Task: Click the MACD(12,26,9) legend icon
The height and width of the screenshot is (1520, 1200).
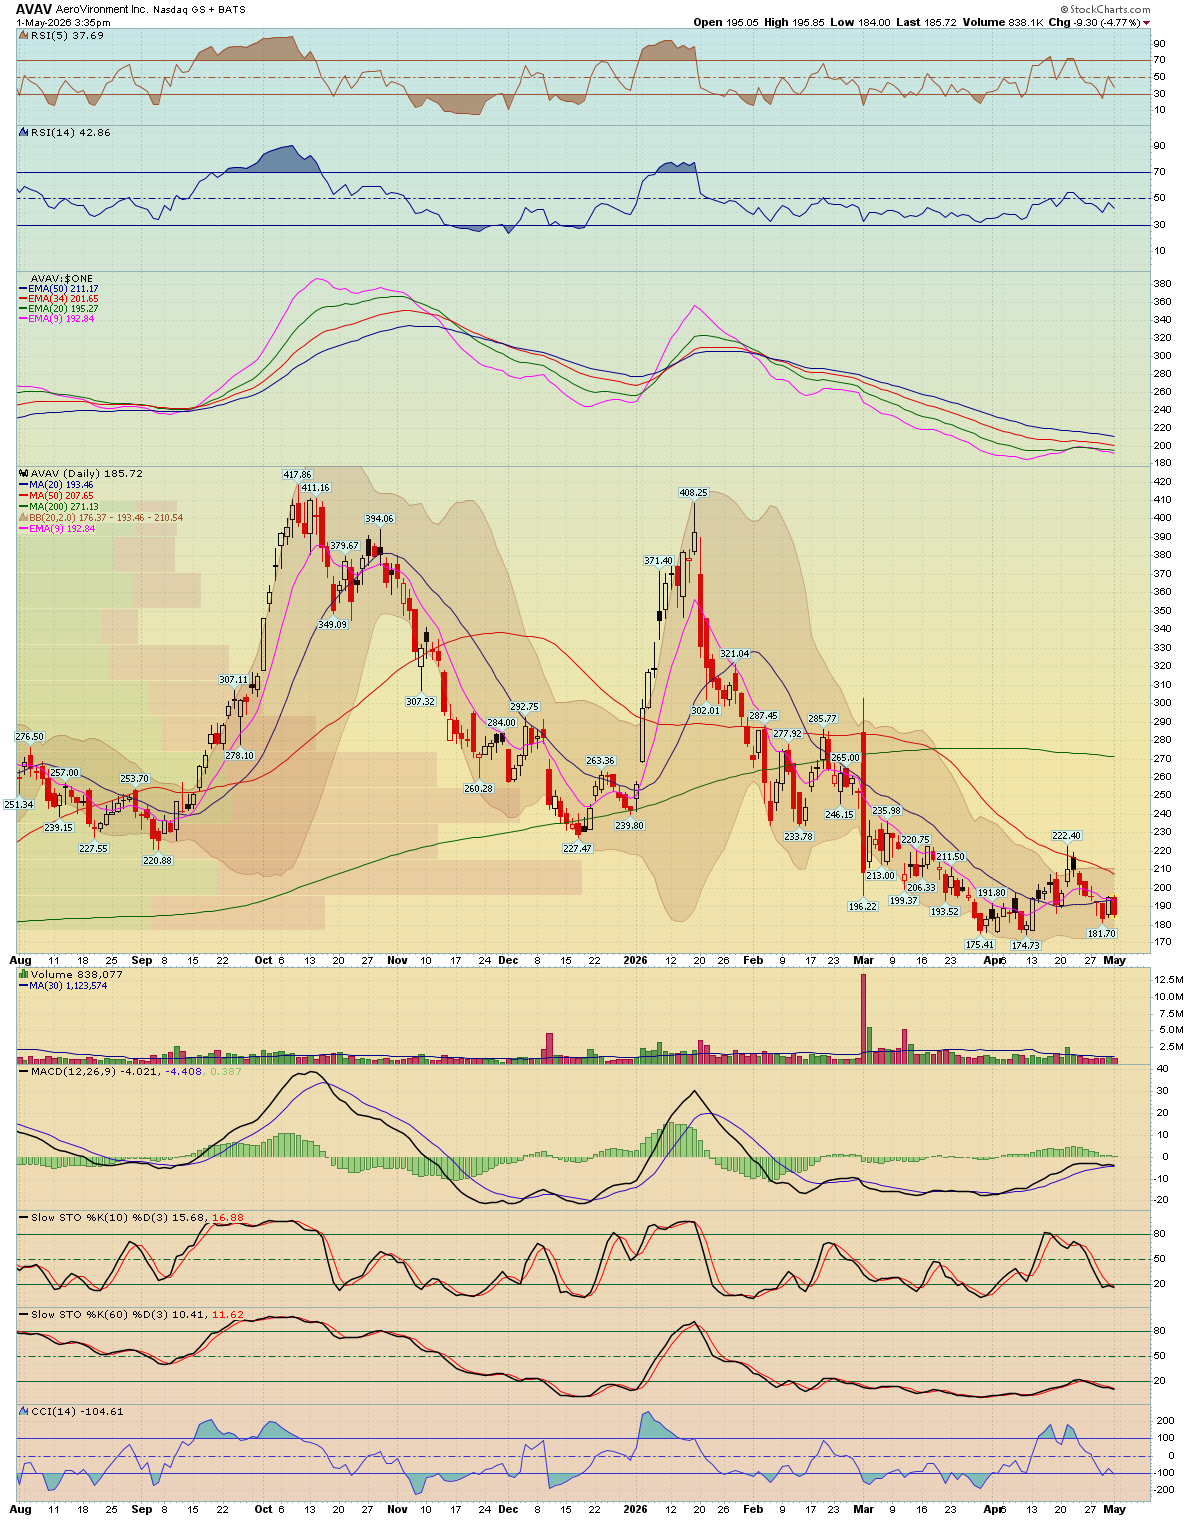Action: pos(24,1071)
